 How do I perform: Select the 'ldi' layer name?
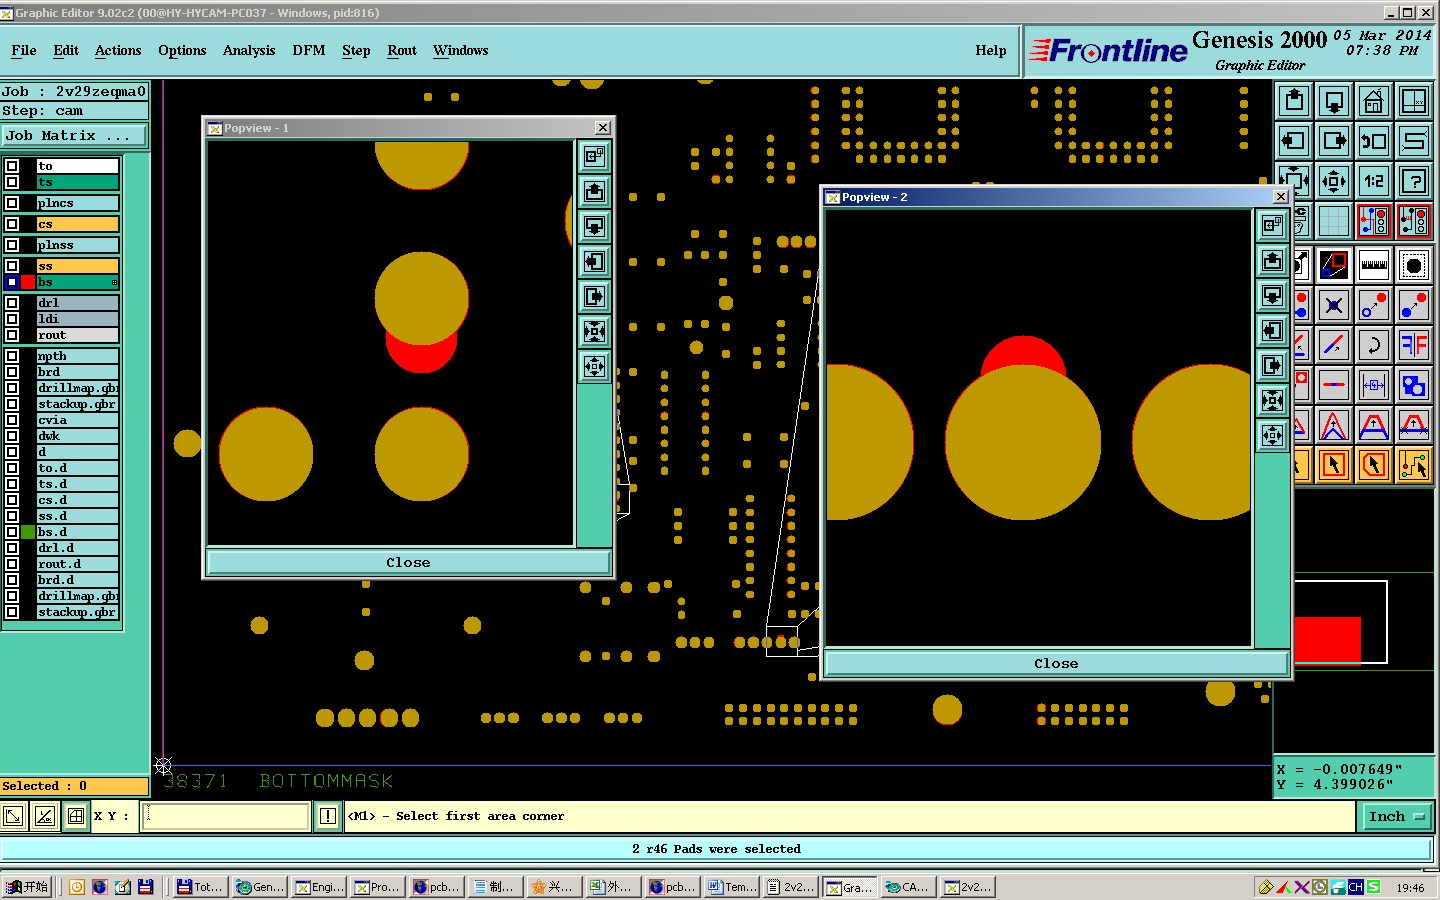77,319
